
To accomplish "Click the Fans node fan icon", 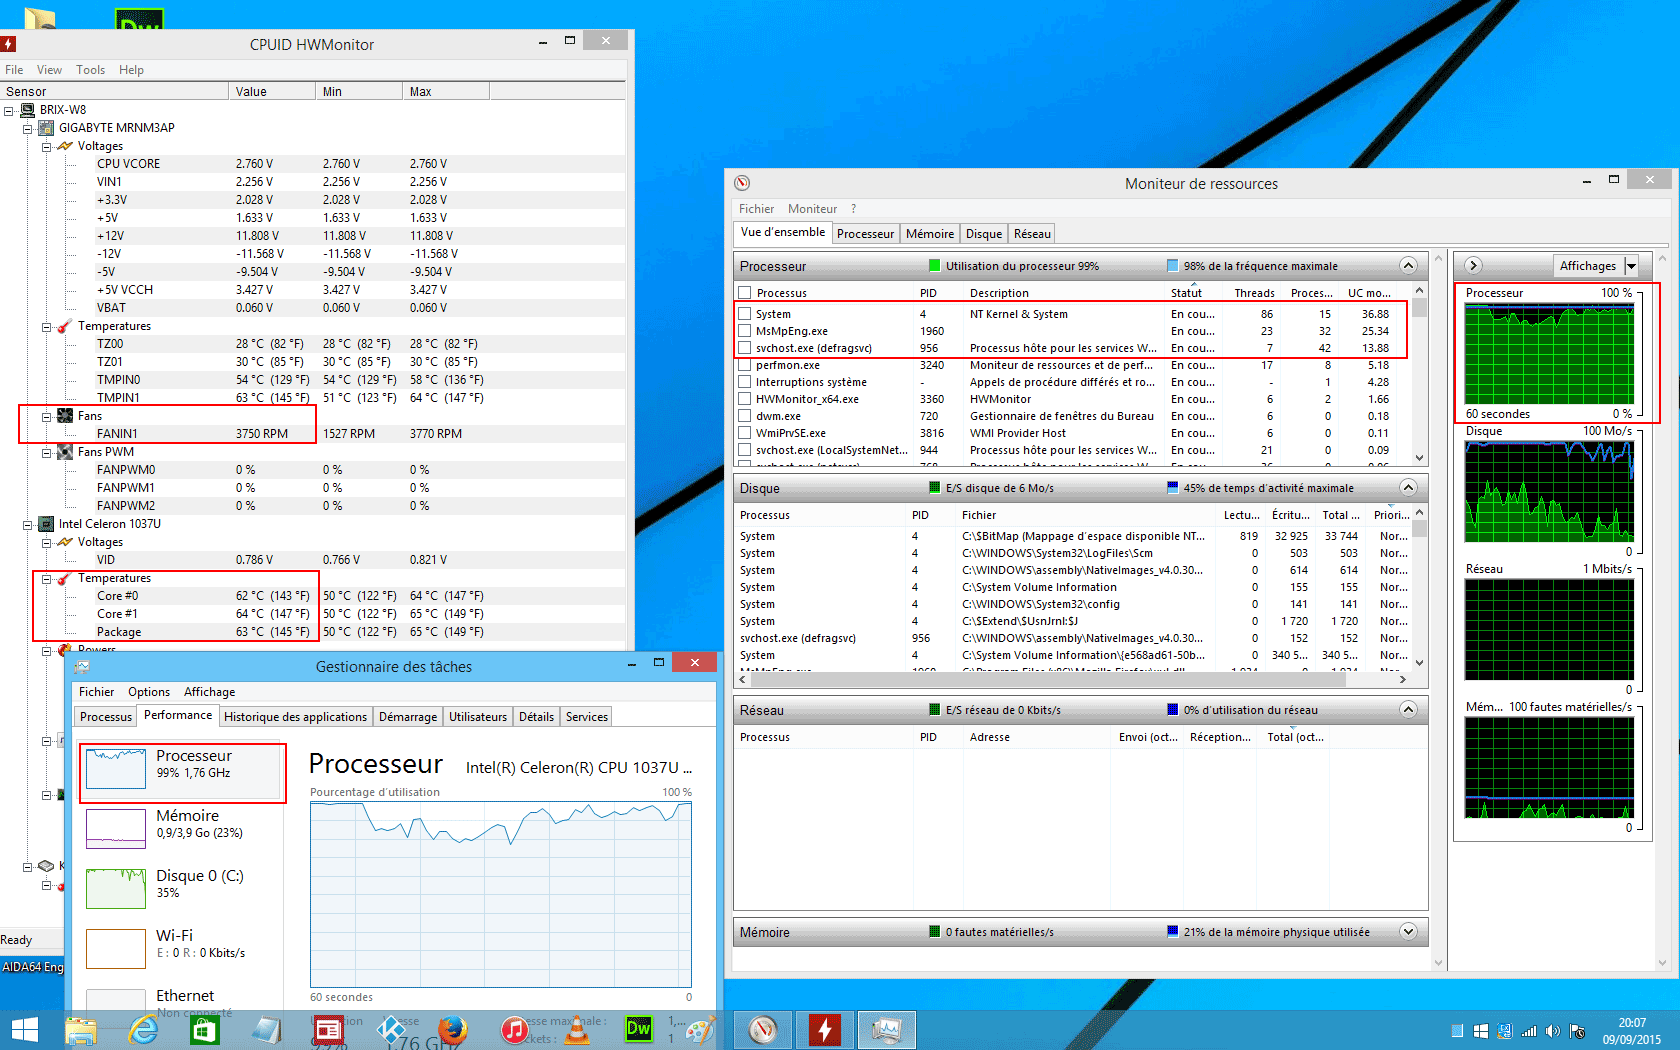I will tap(65, 416).
